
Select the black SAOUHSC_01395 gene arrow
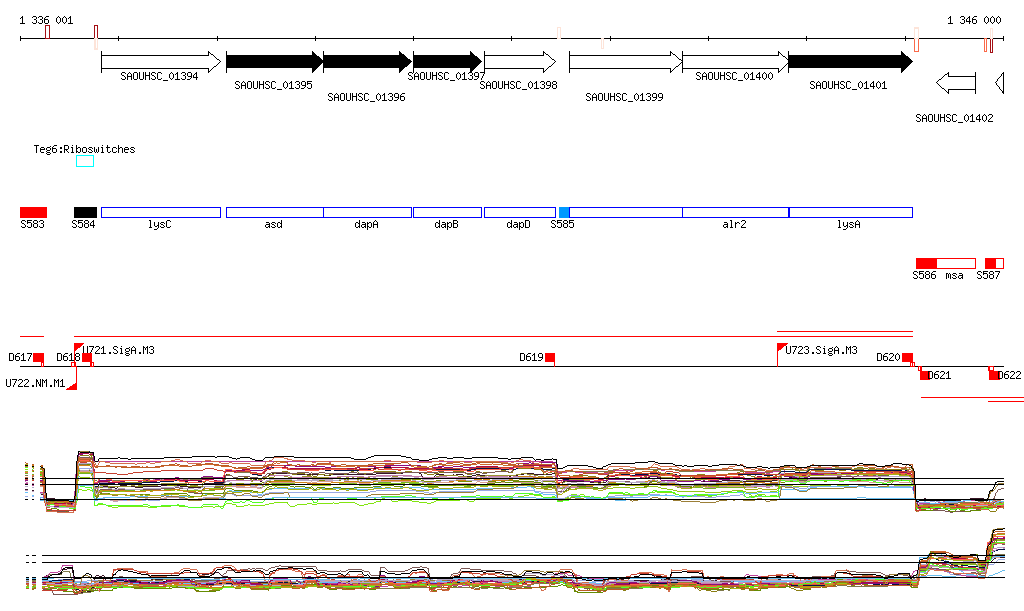[274, 62]
